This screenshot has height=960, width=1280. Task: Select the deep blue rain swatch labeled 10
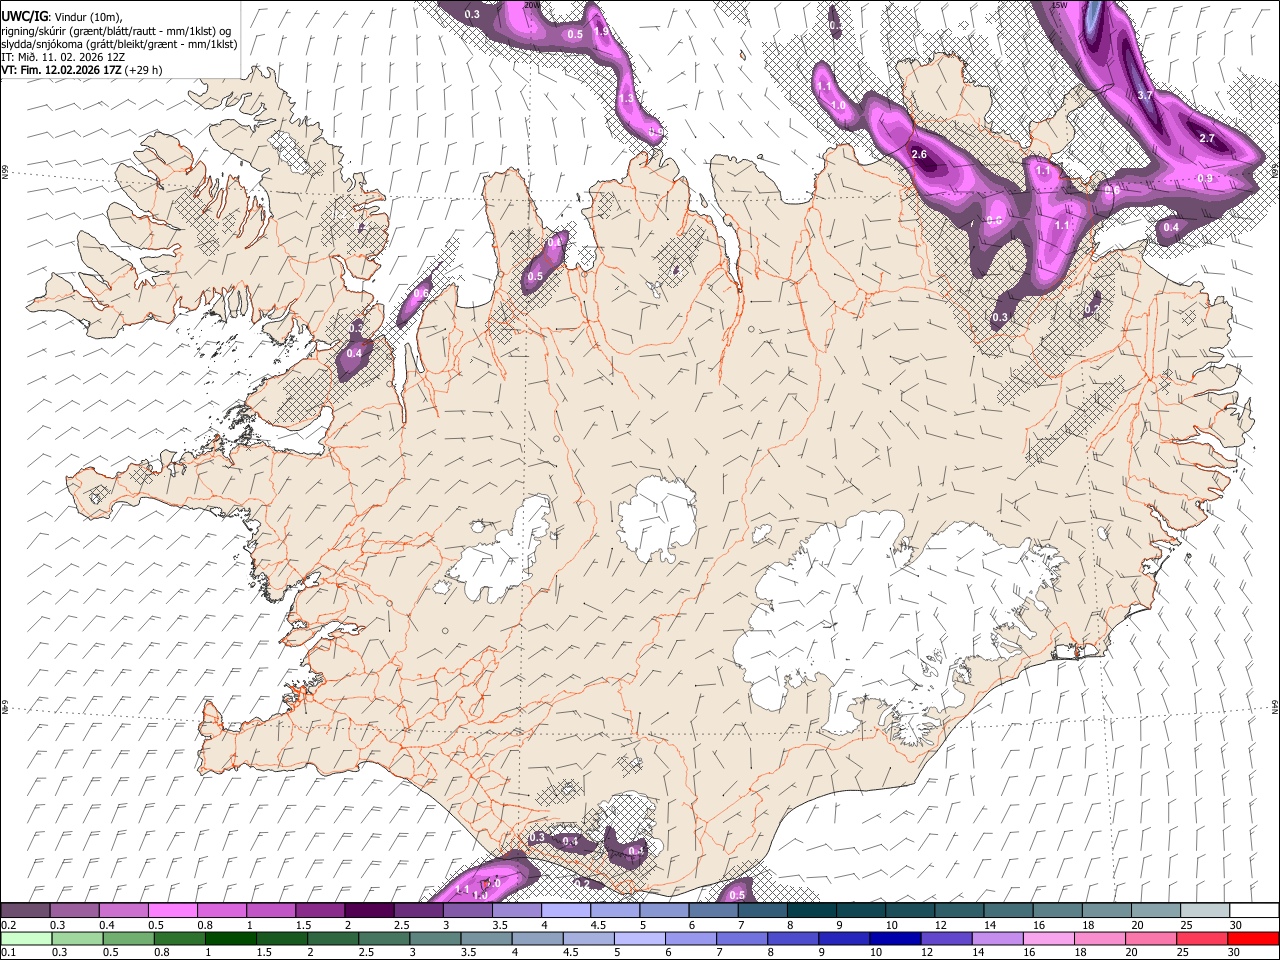[895, 938]
